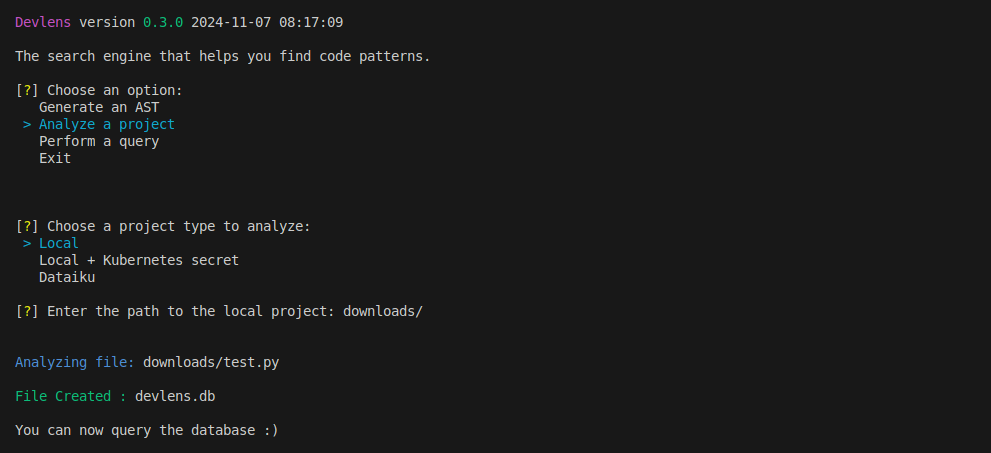
Task: Click the downloads/ path input text
Action: (x=383, y=311)
